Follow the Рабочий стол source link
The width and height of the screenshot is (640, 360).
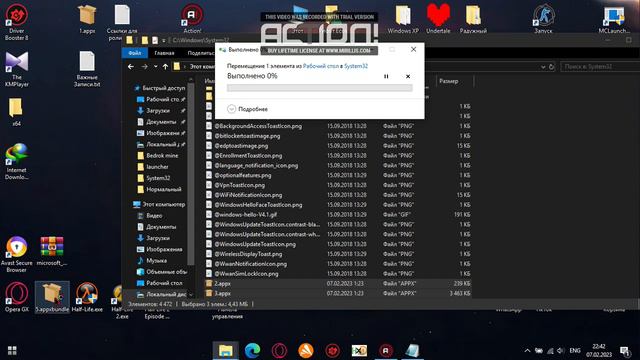point(321,66)
